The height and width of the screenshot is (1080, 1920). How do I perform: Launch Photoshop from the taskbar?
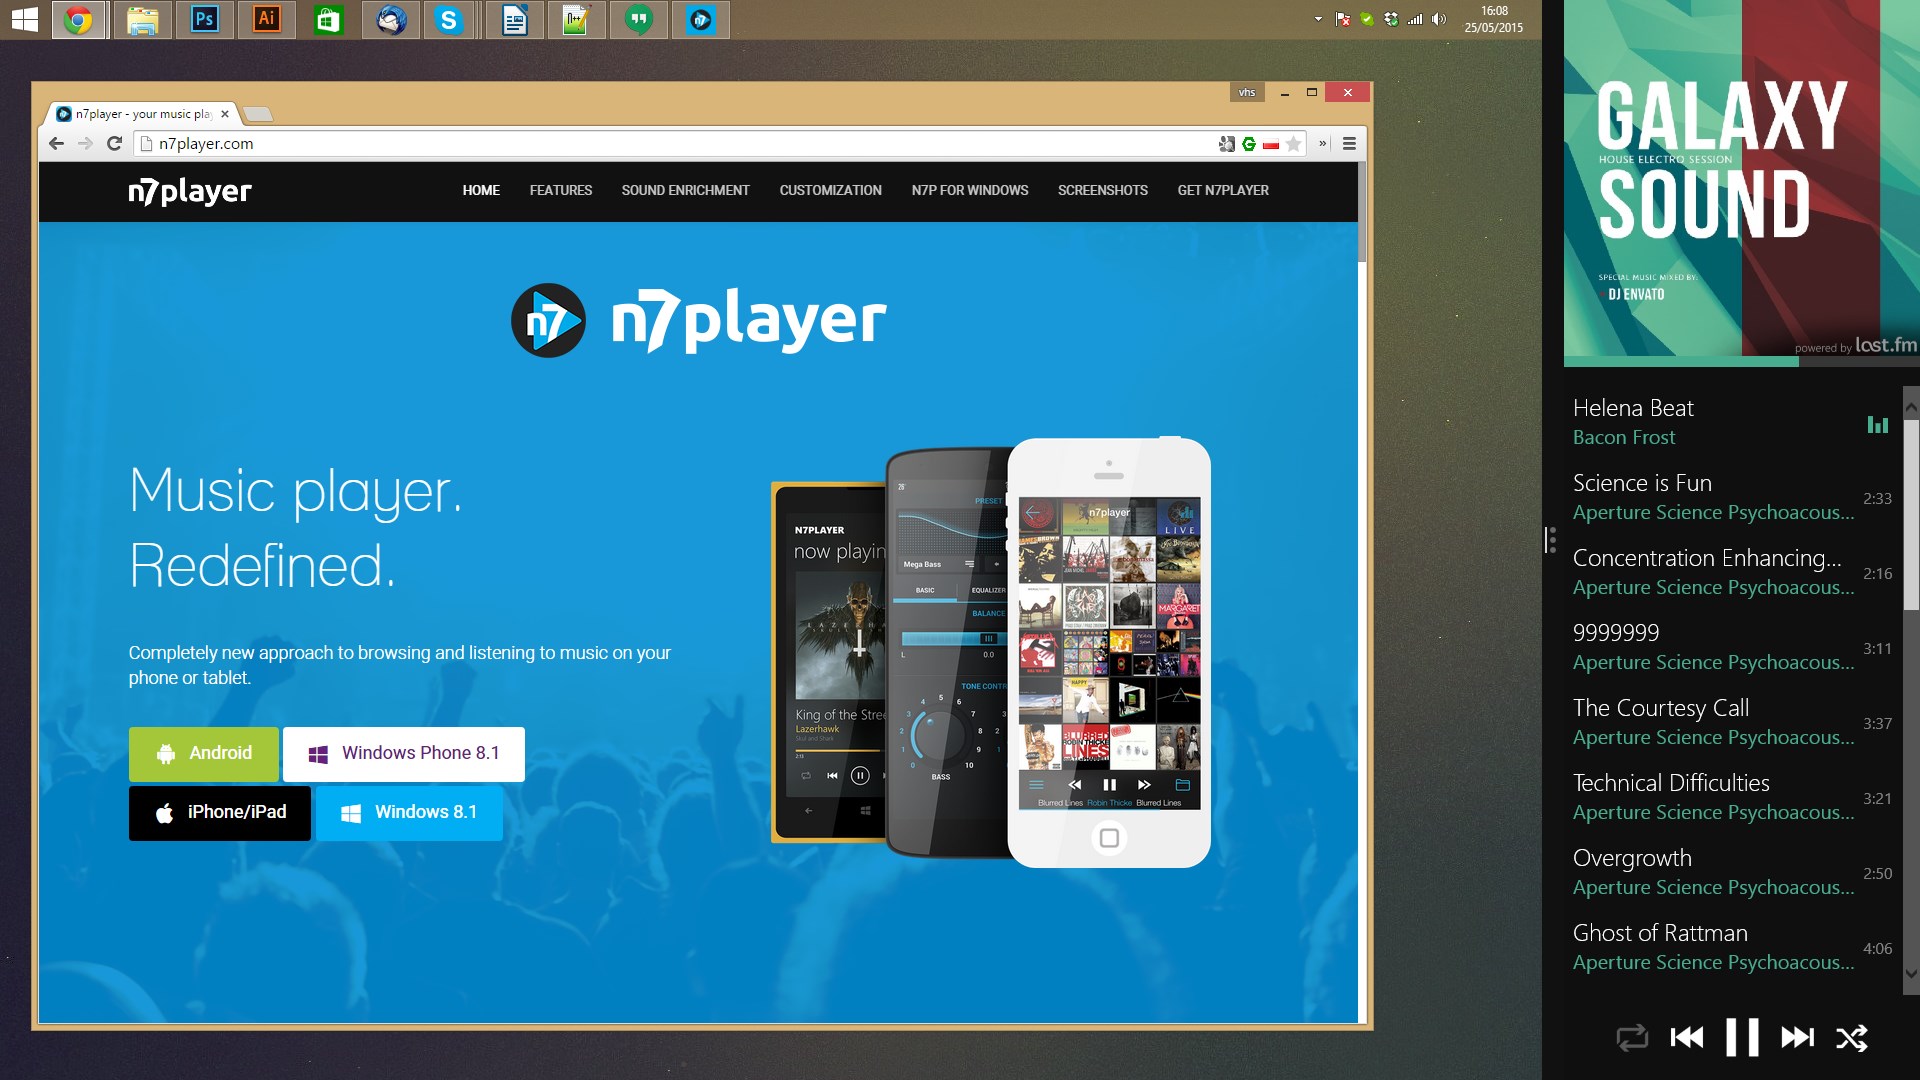(204, 20)
